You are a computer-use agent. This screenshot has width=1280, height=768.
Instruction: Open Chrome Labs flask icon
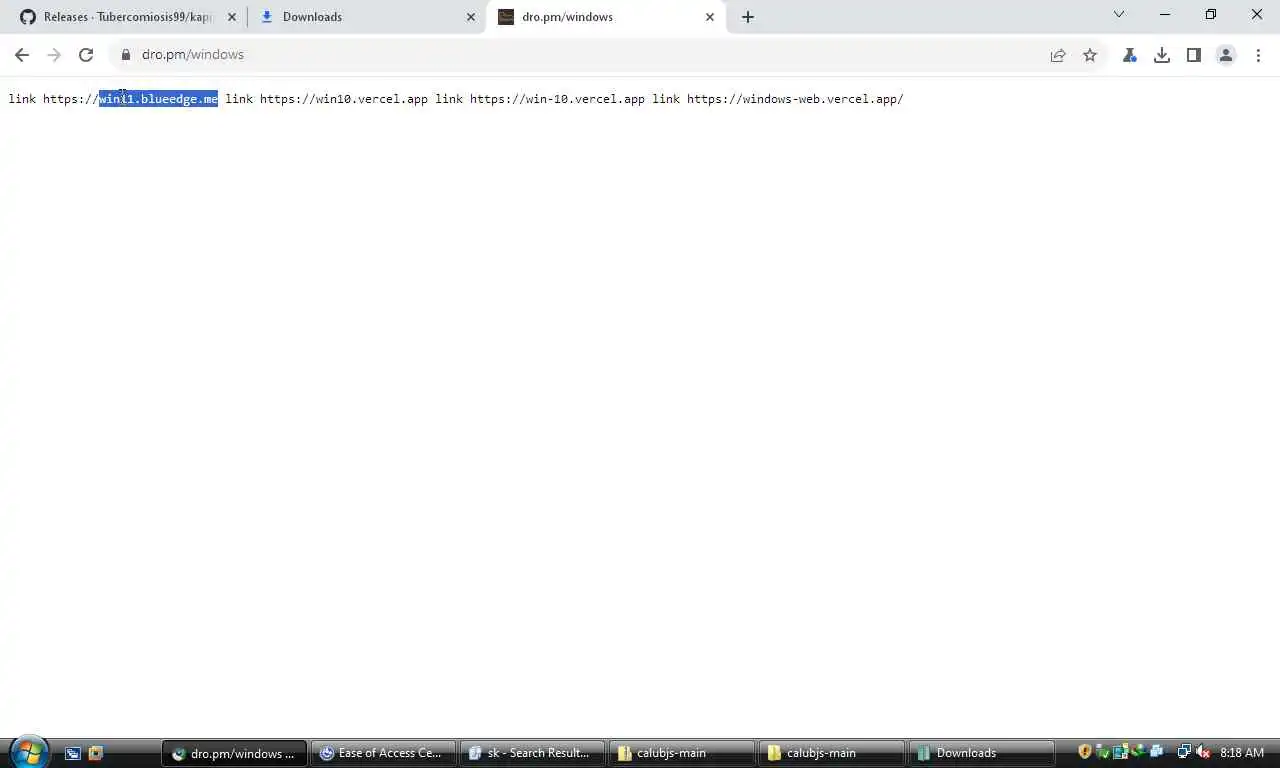tap(1130, 55)
